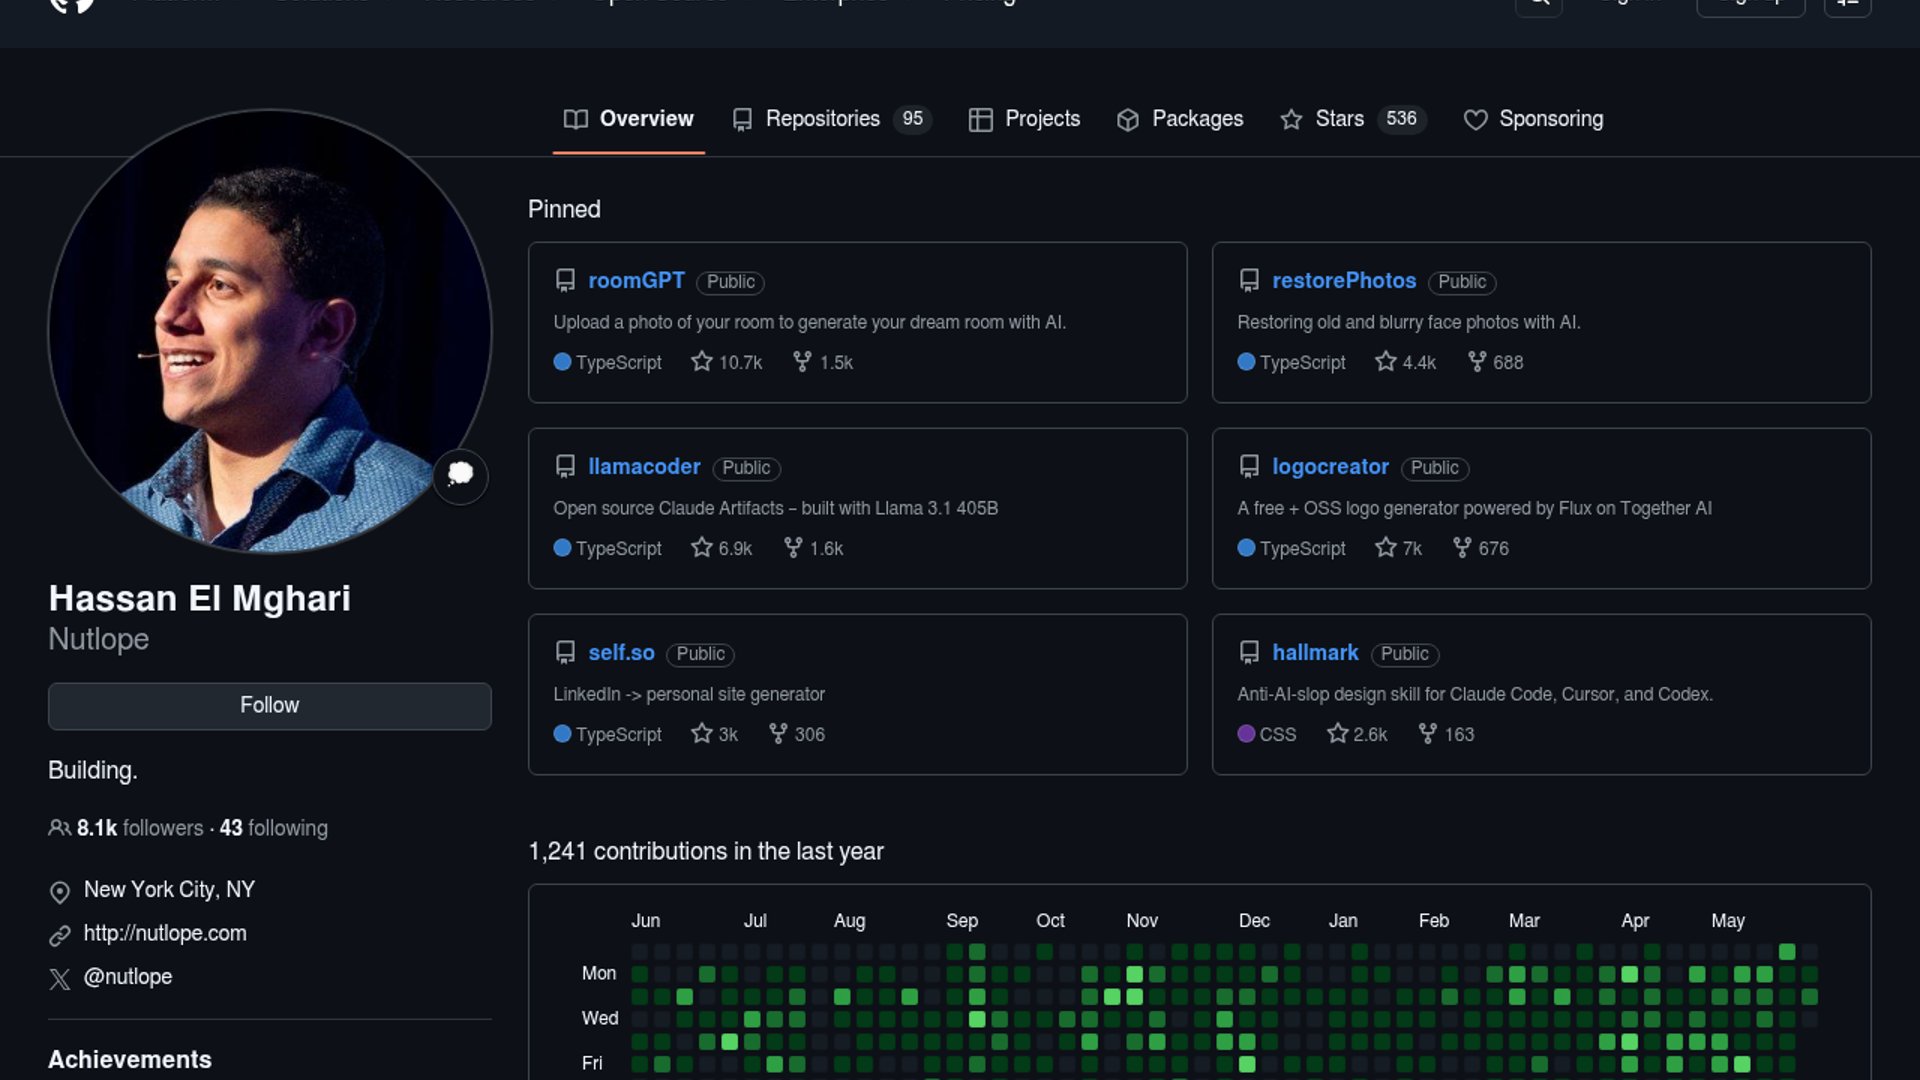This screenshot has width=1920, height=1080.
Task: Open the llamacoder repository link
Action: (x=644, y=467)
